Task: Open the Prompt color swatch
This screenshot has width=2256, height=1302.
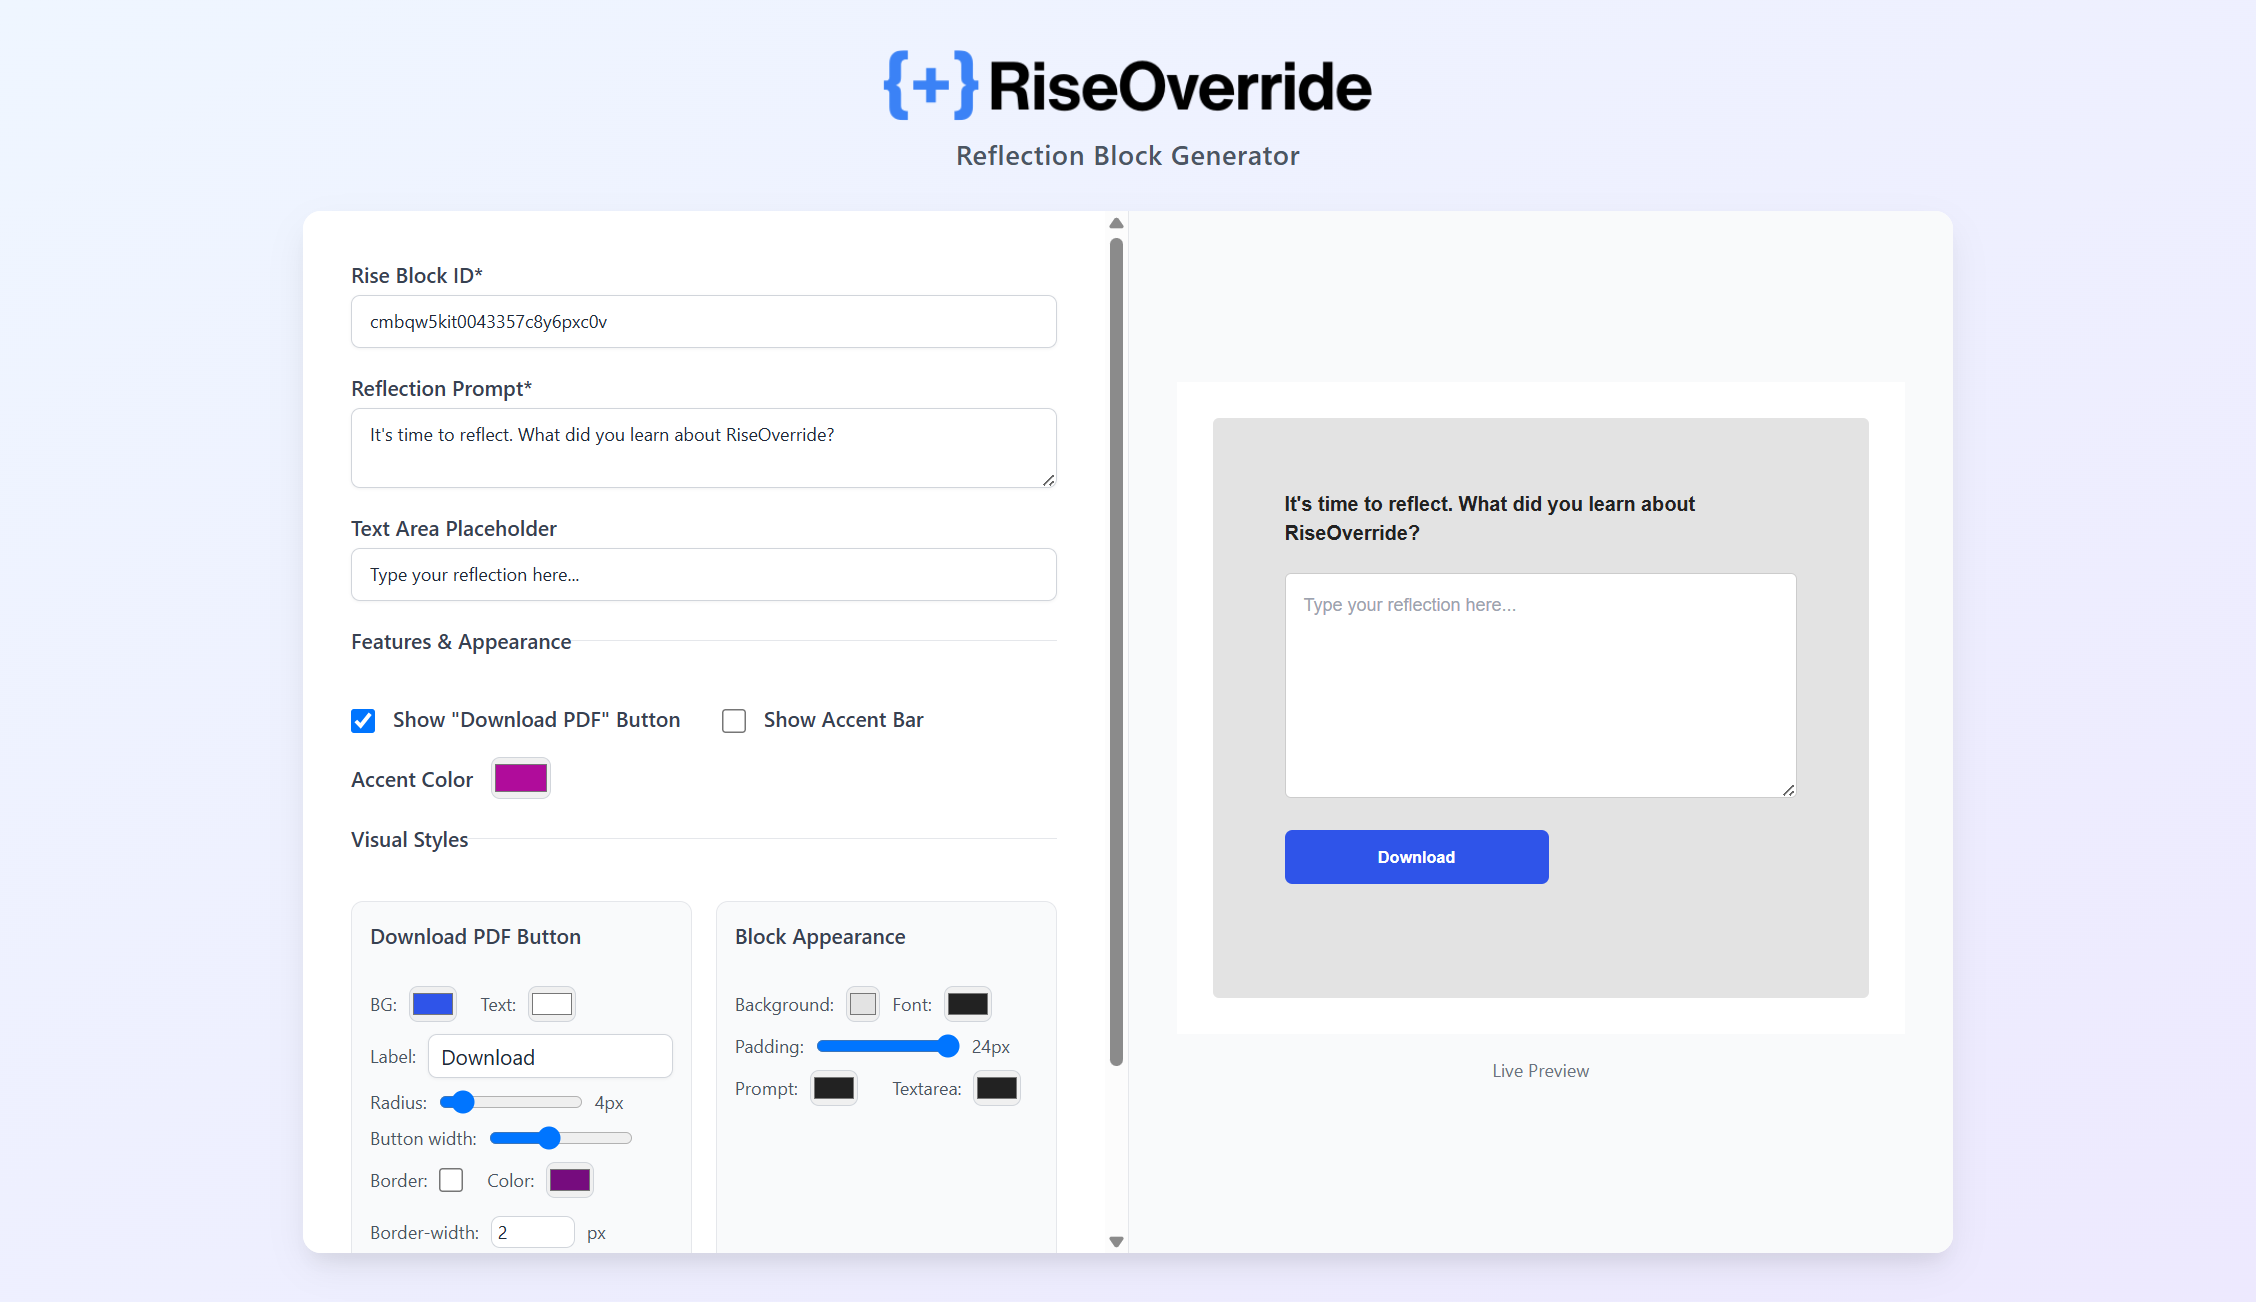Action: click(834, 1088)
